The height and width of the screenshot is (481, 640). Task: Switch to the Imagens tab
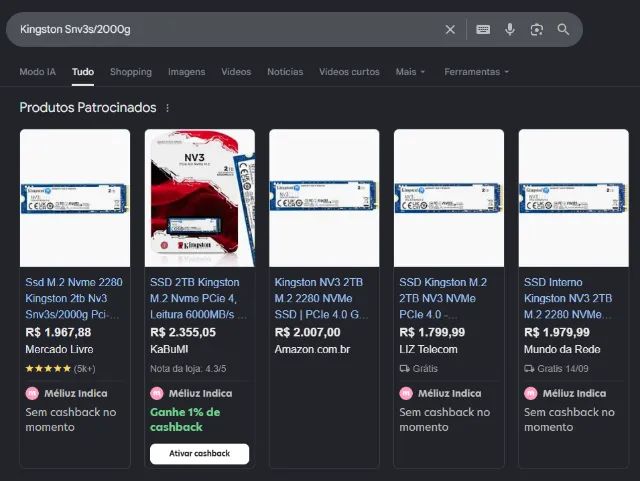tap(187, 72)
